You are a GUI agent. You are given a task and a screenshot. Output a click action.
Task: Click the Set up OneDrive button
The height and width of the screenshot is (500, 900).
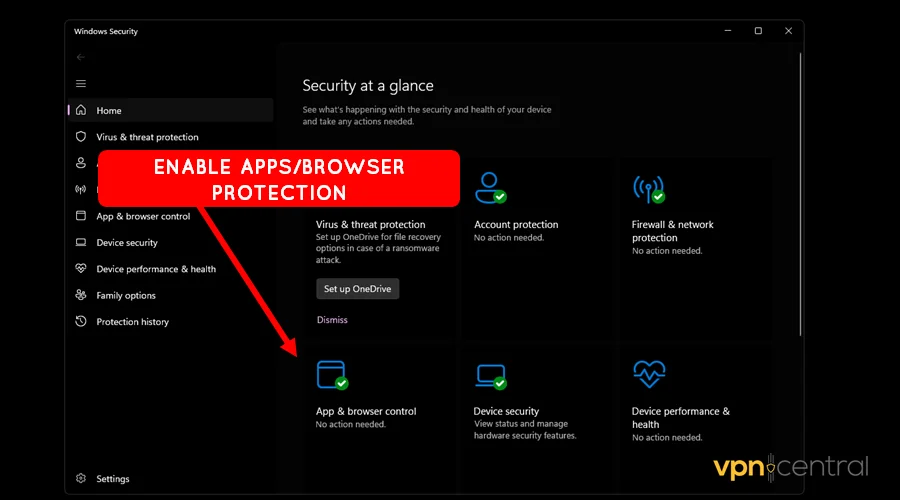tap(358, 289)
